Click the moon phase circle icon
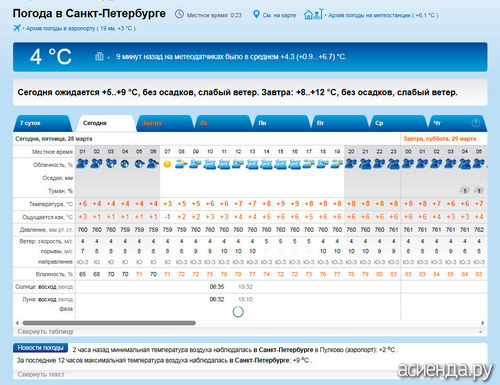This screenshot has width=500, height=385. [238, 312]
